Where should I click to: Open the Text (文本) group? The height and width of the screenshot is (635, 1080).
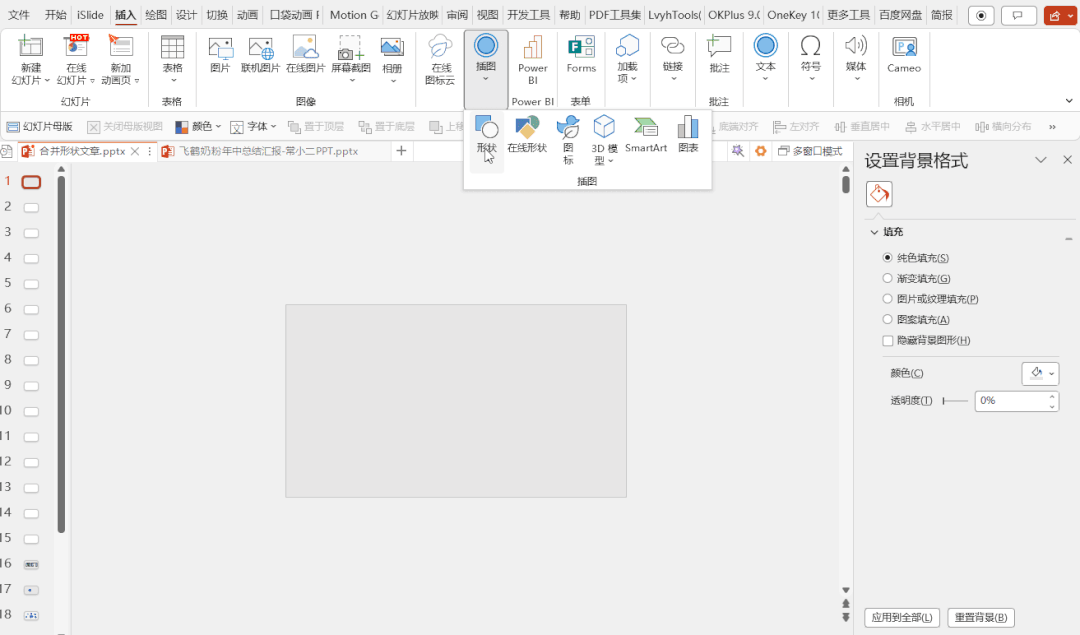[765, 59]
